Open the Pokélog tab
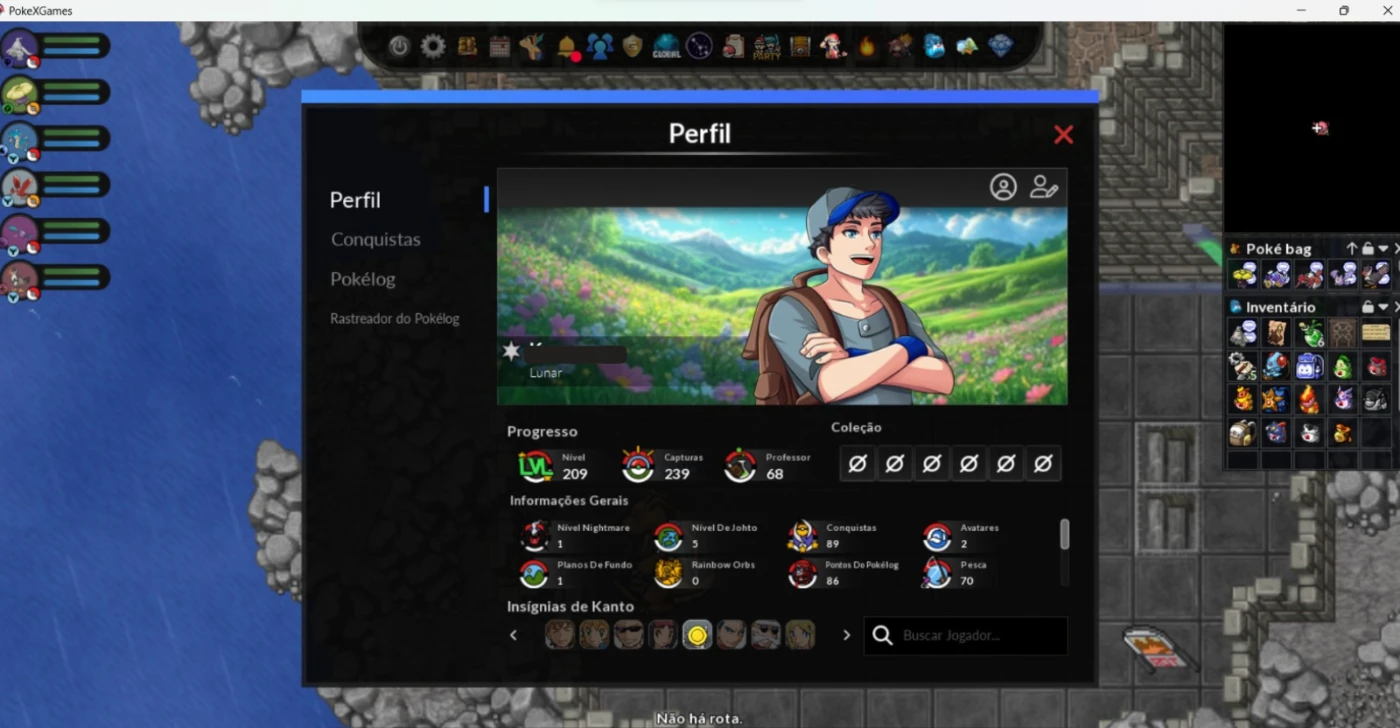Viewport: 1400px width, 728px height. tap(362, 279)
